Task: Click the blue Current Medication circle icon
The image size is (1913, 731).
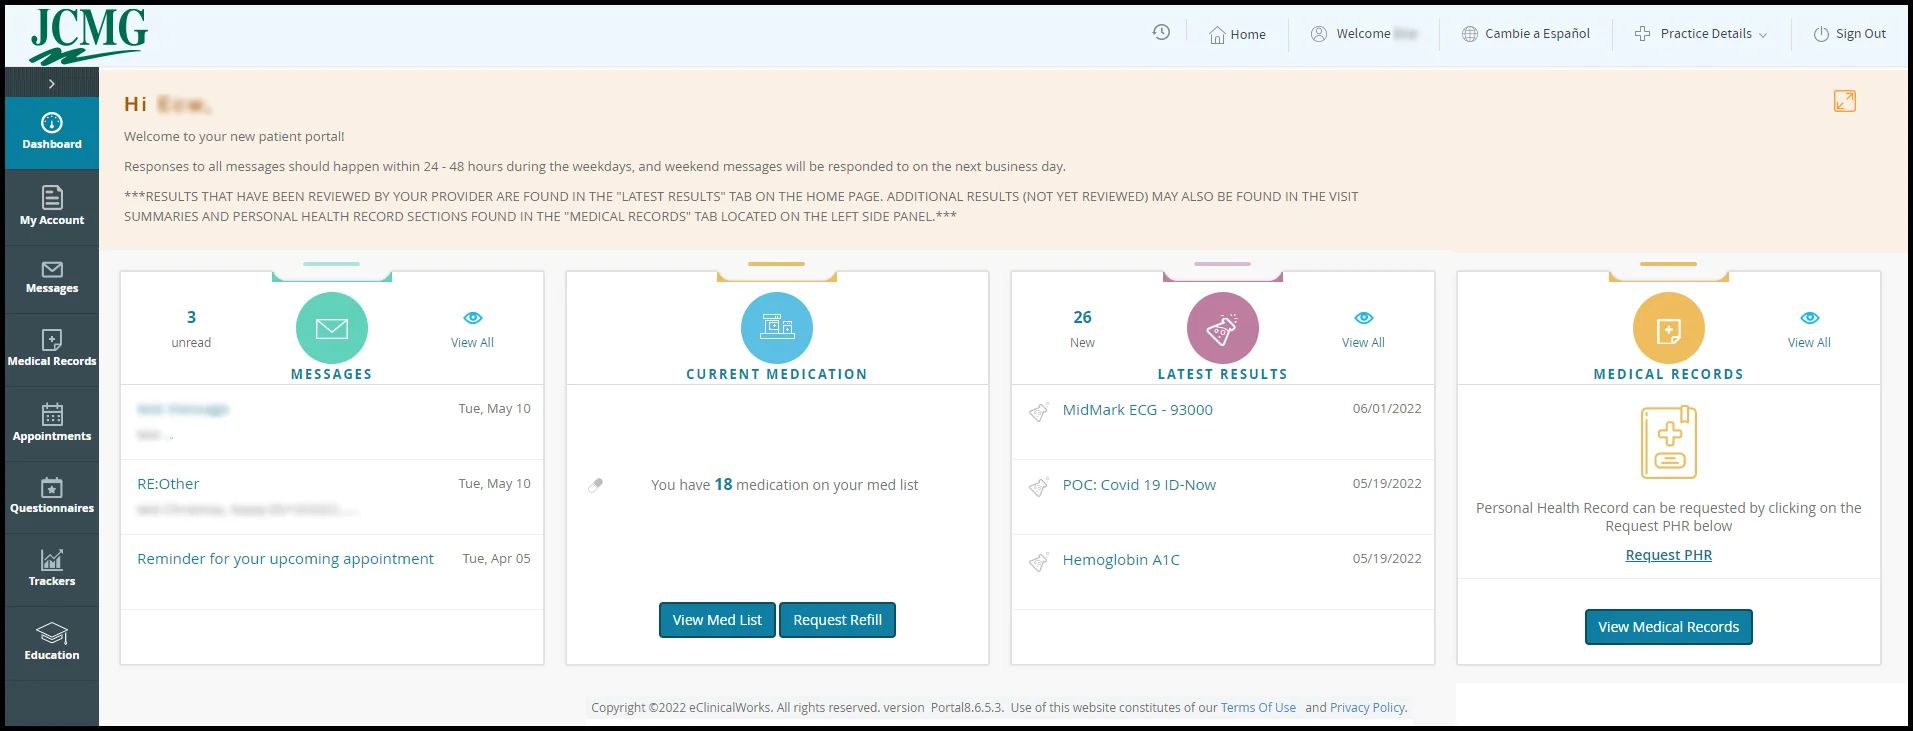Action: [x=776, y=328]
